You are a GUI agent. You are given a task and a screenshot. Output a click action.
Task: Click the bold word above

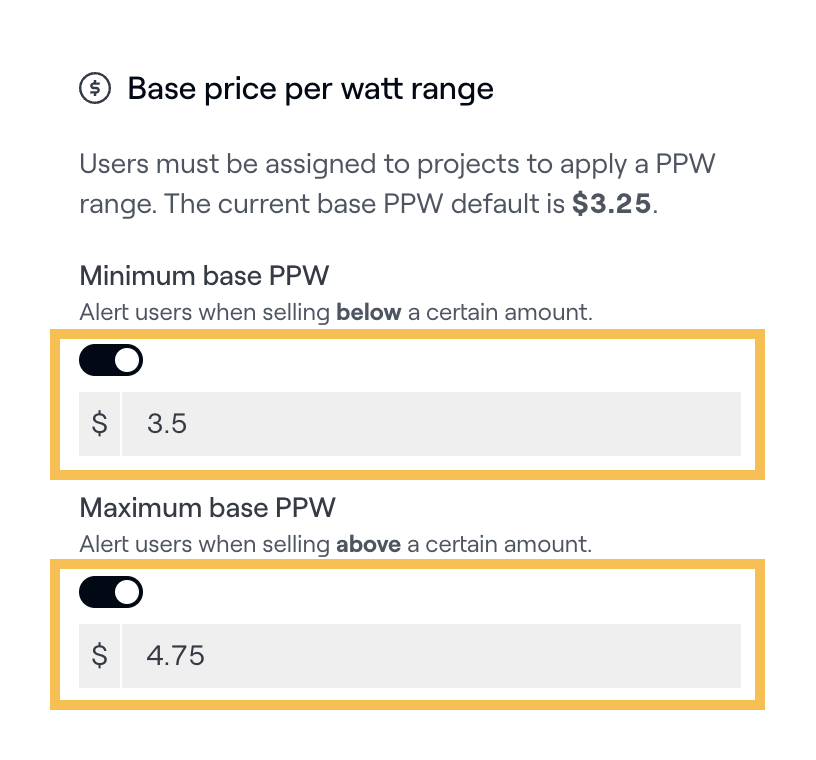[x=368, y=544]
